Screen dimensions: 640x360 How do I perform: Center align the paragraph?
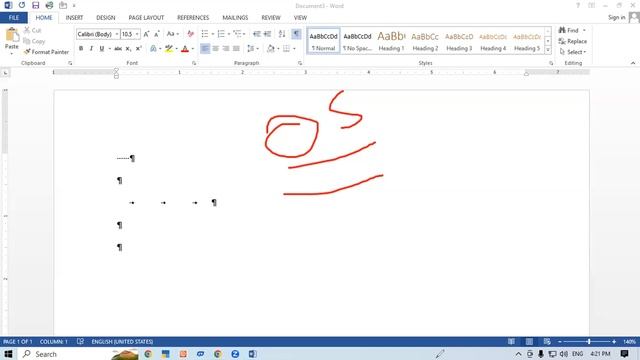[216, 49]
